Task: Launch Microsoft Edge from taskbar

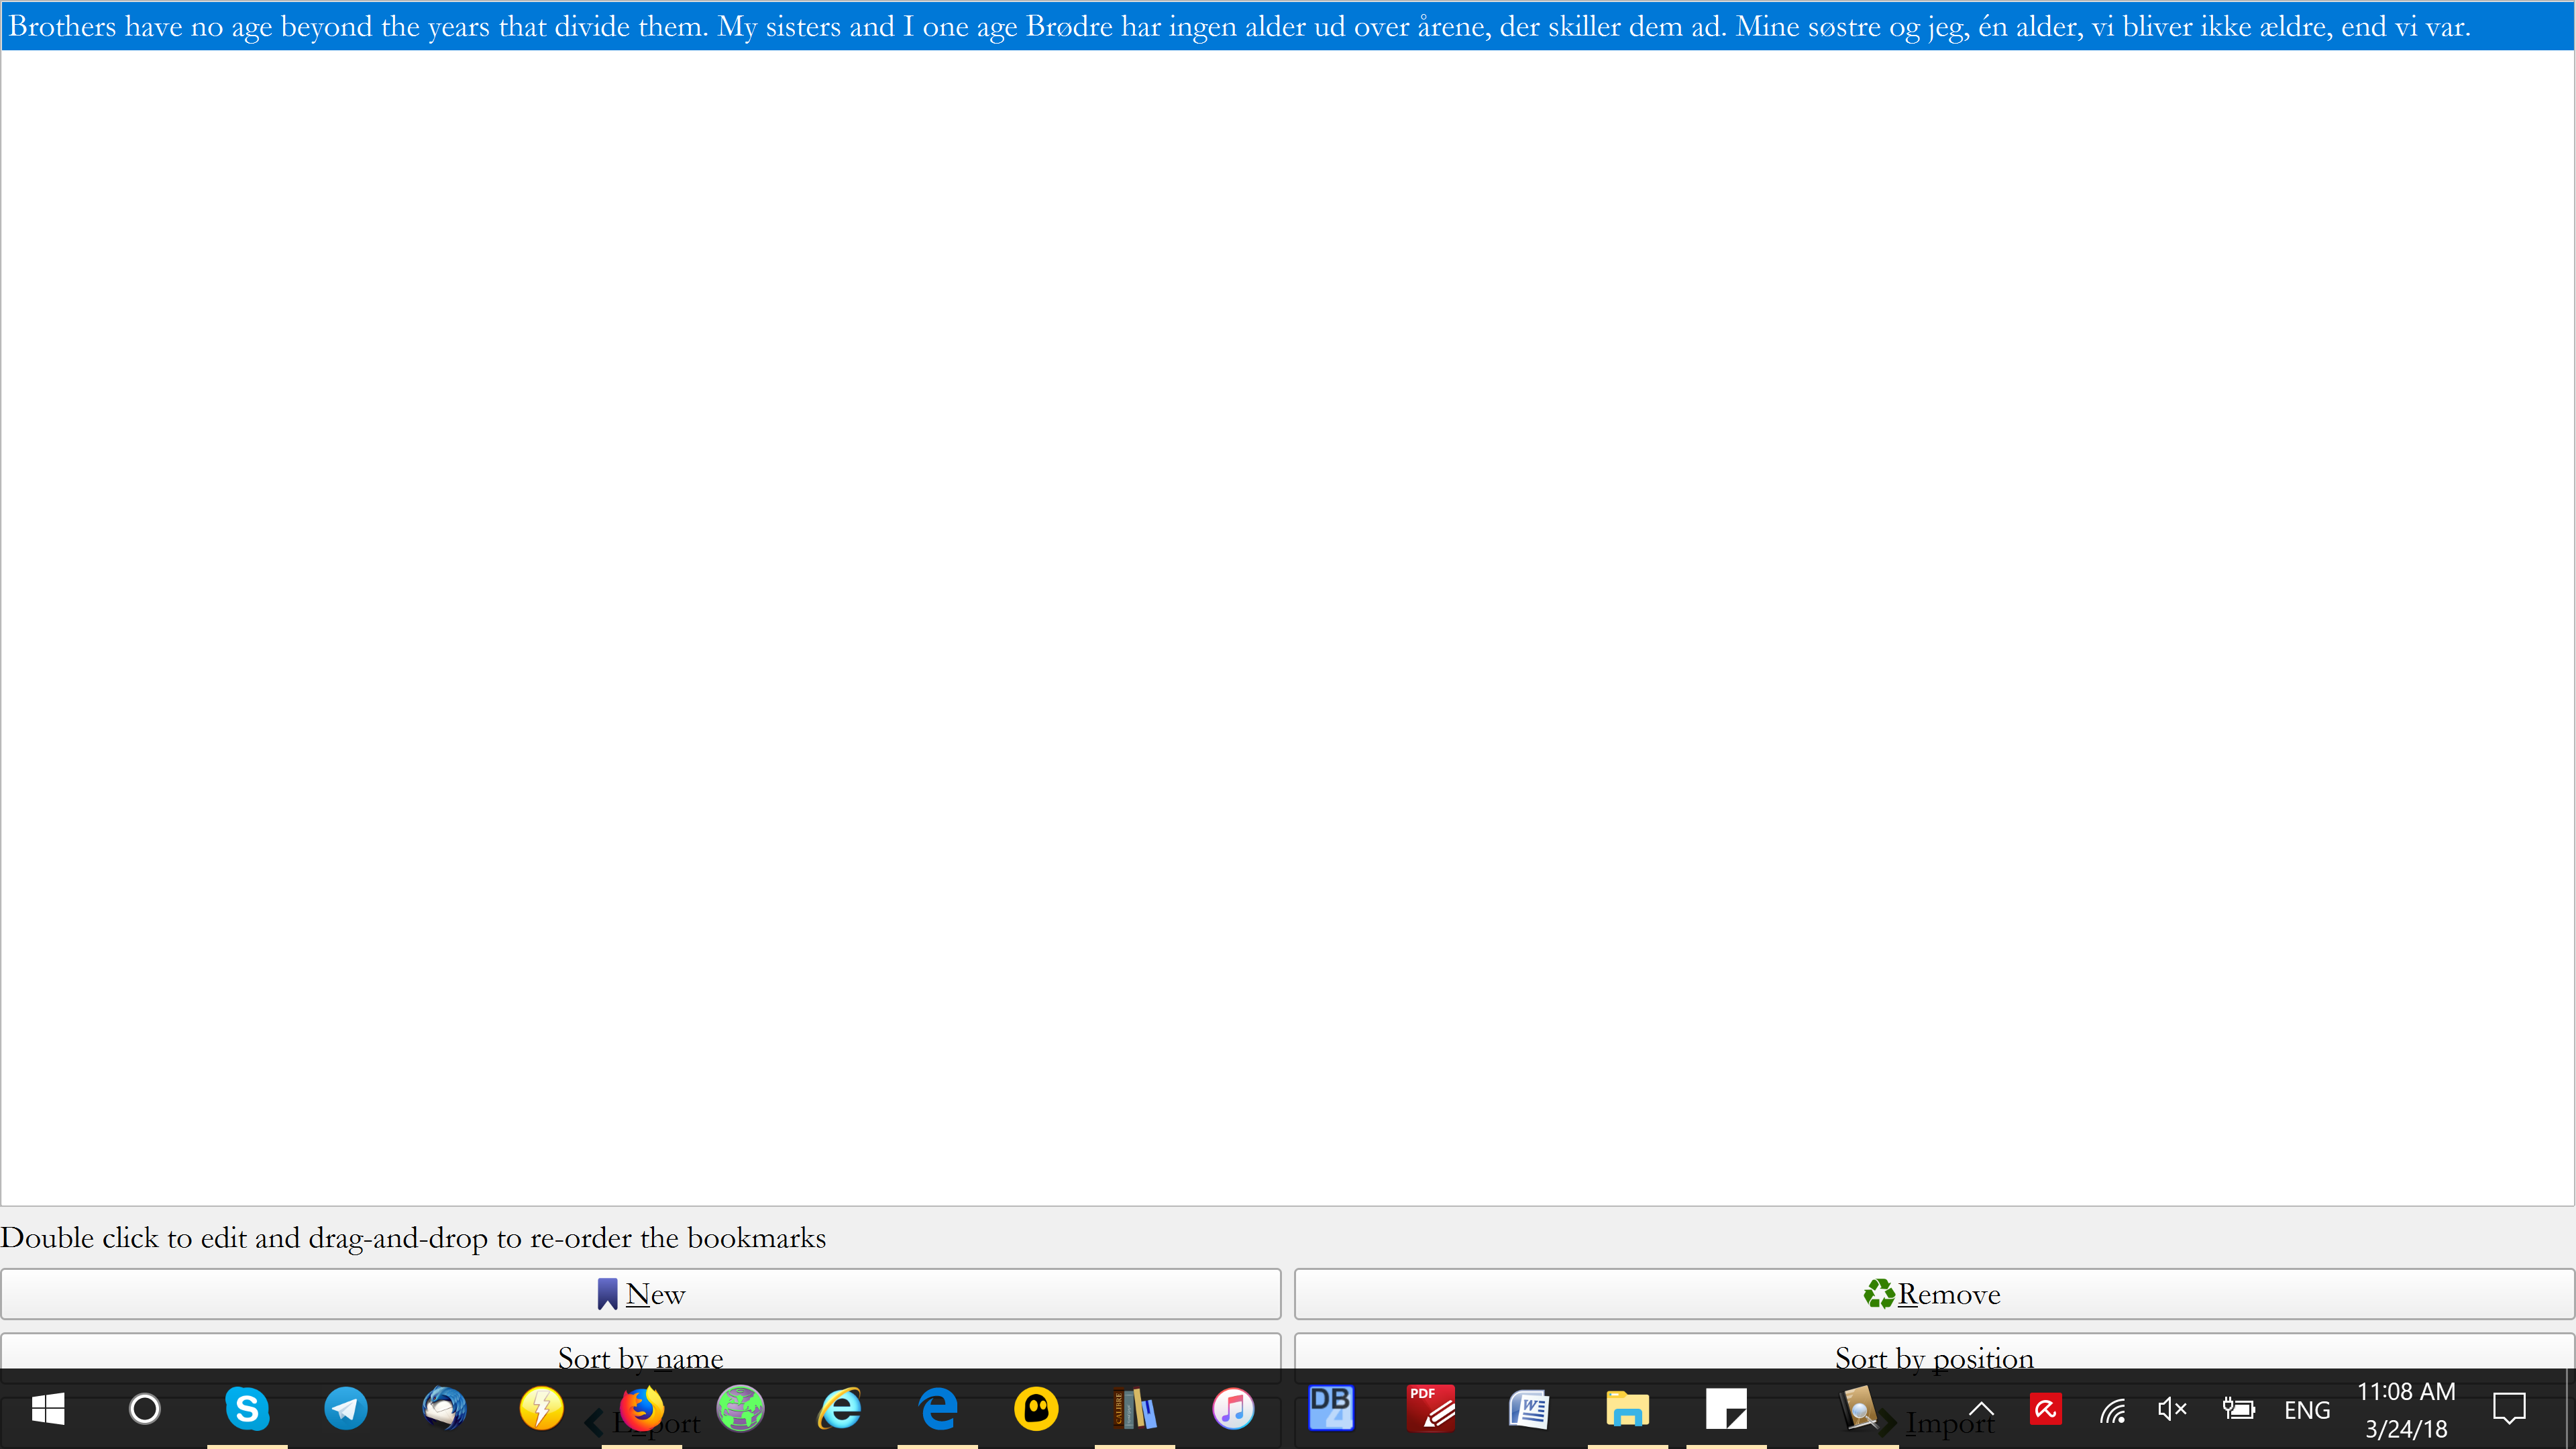Action: 937,1409
